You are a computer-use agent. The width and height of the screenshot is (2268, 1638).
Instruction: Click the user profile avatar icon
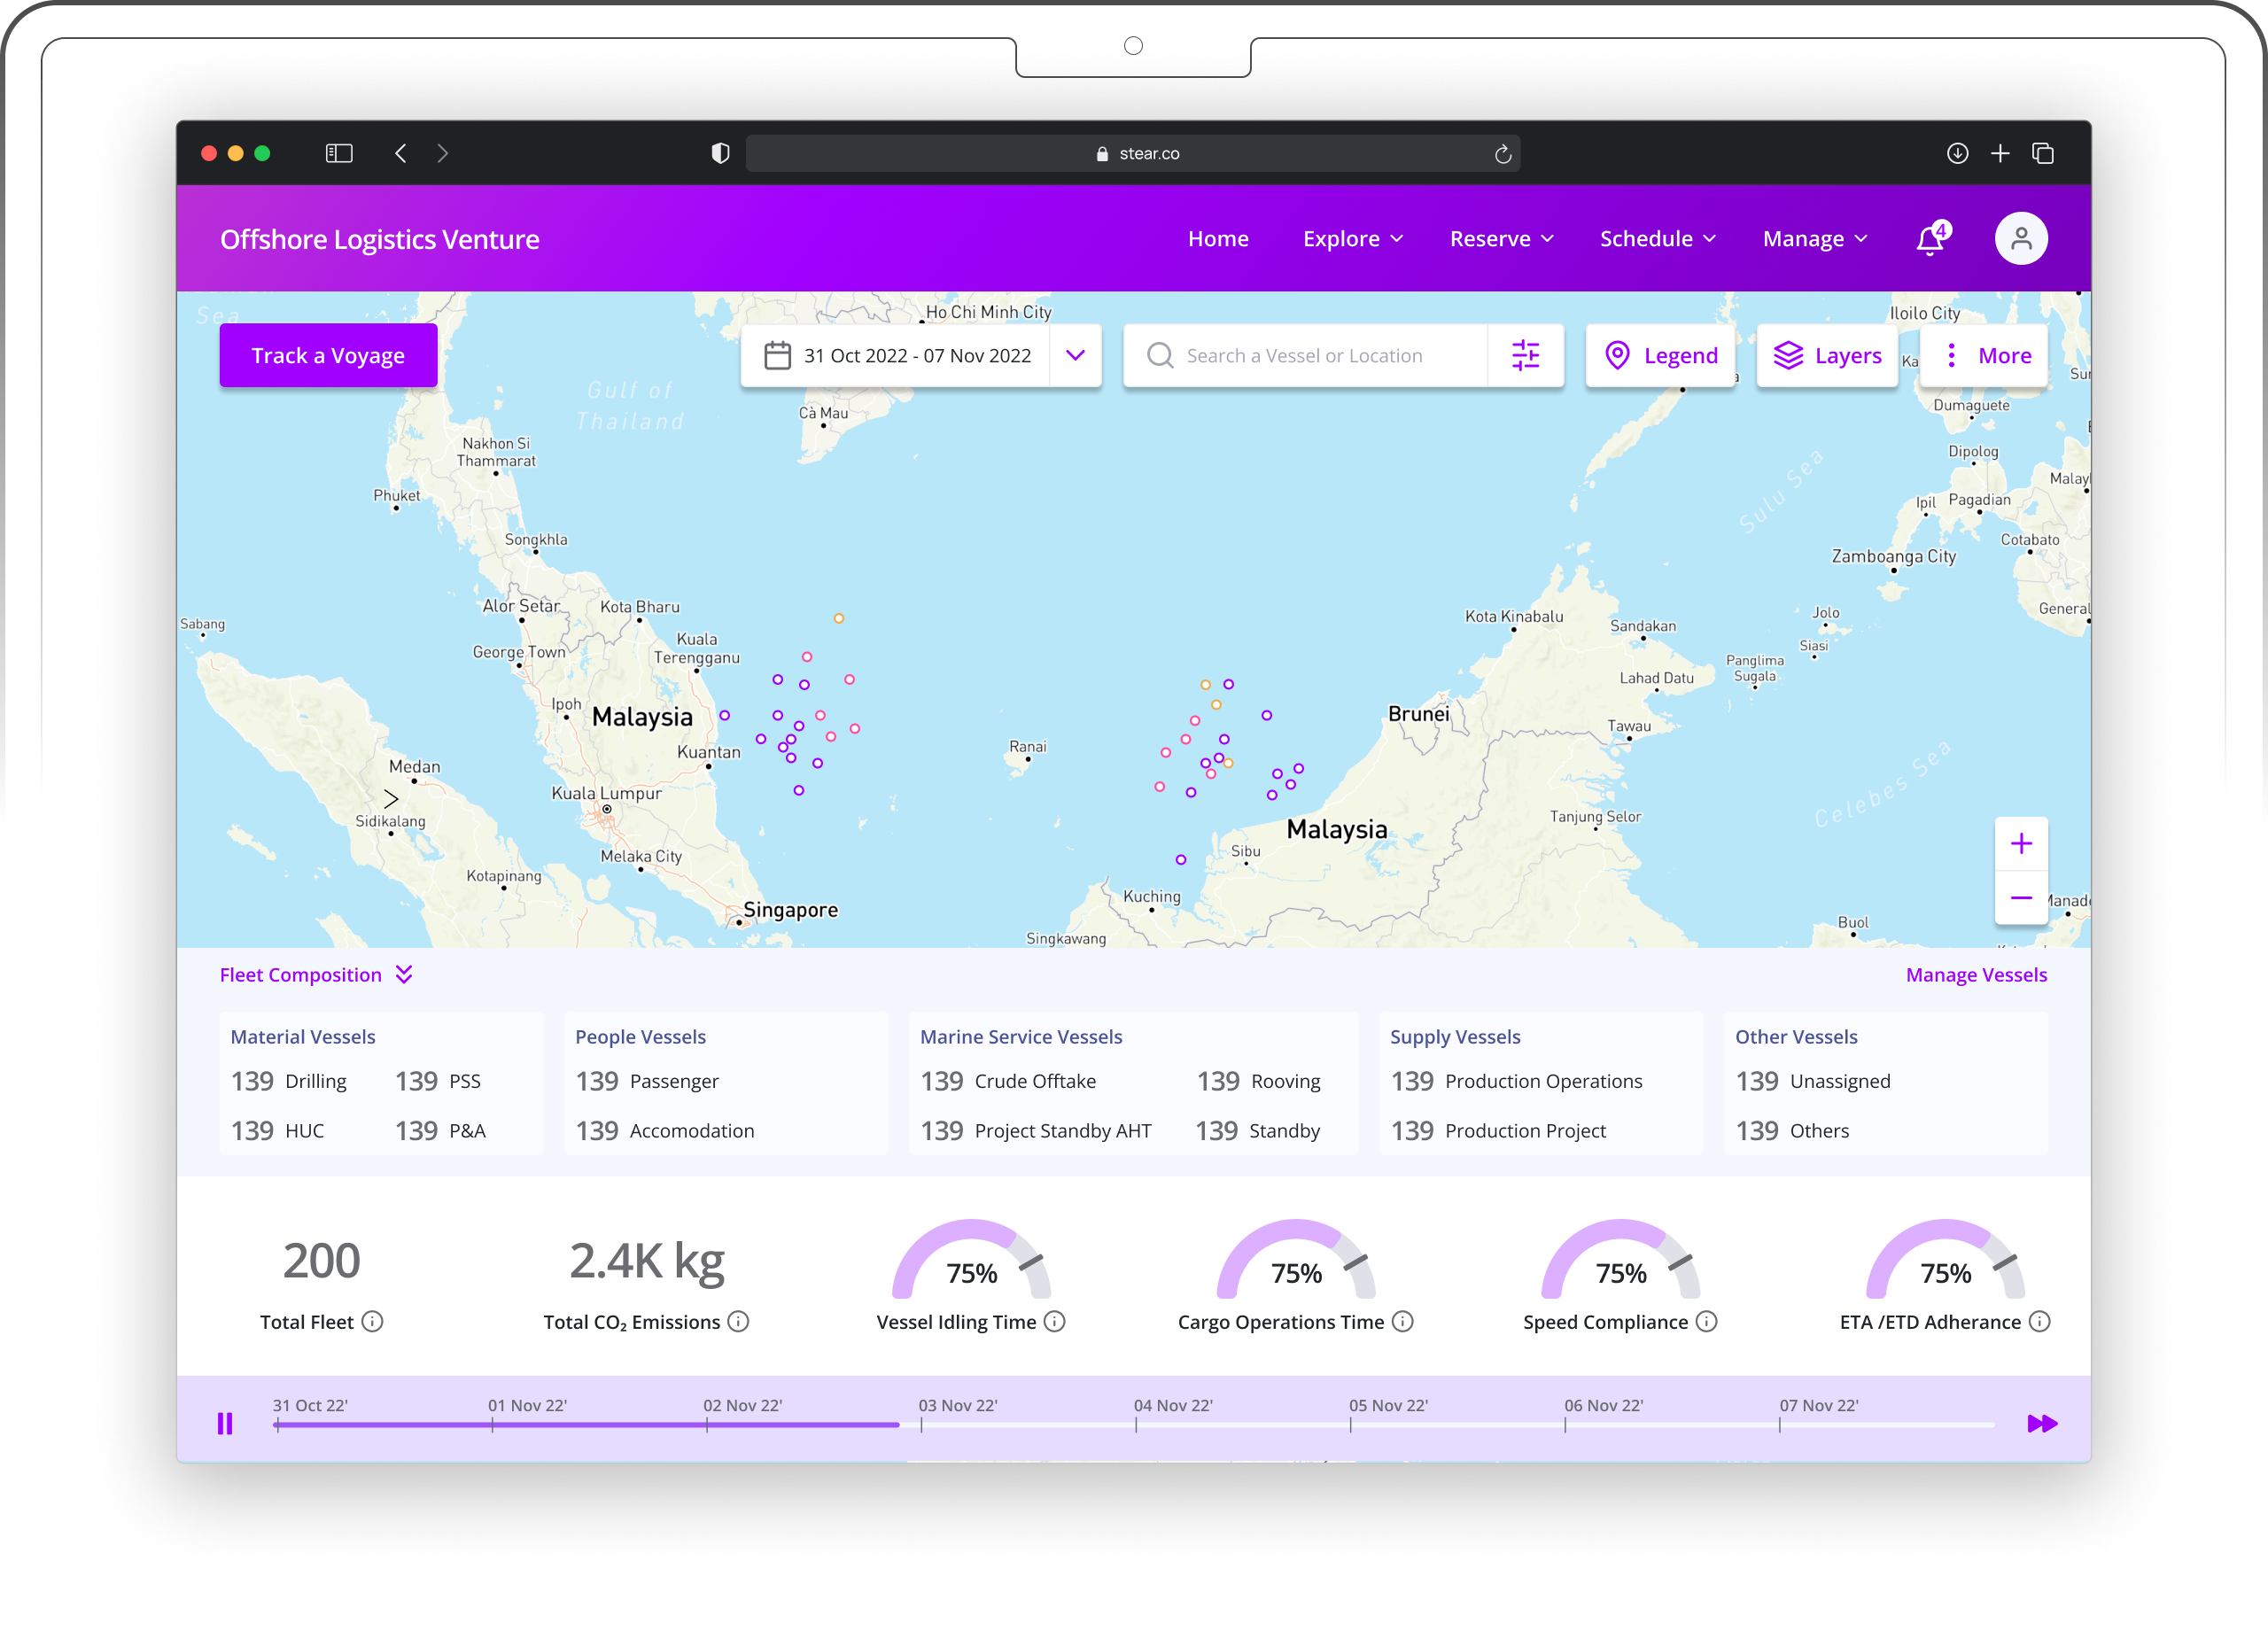[x=2020, y=239]
